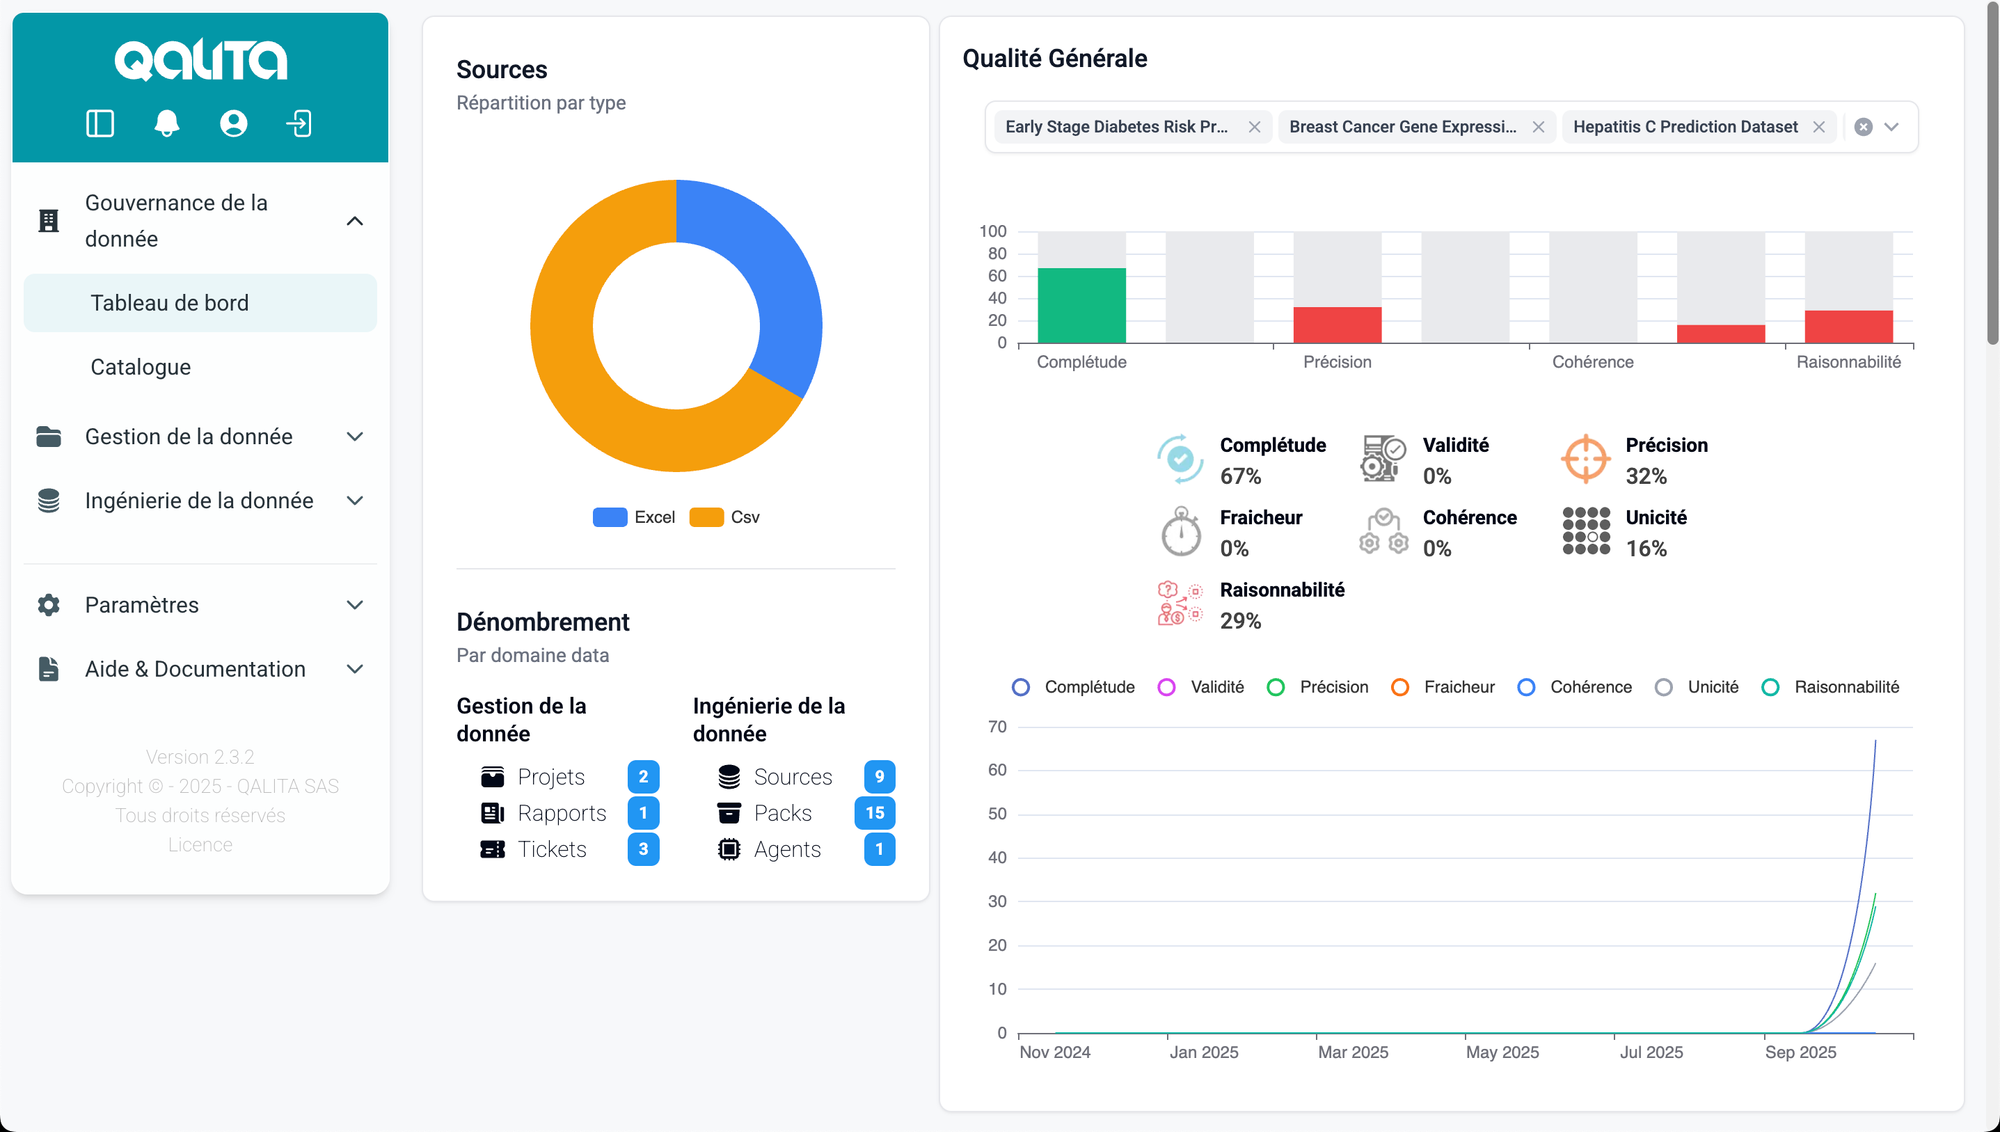Click the Précision target icon
2000x1132 pixels.
point(1585,459)
